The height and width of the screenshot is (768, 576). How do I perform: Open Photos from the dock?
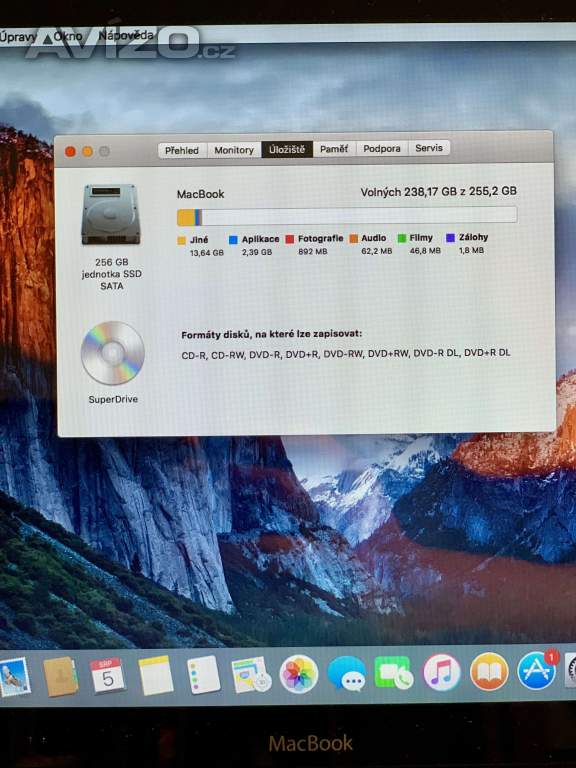(x=298, y=674)
